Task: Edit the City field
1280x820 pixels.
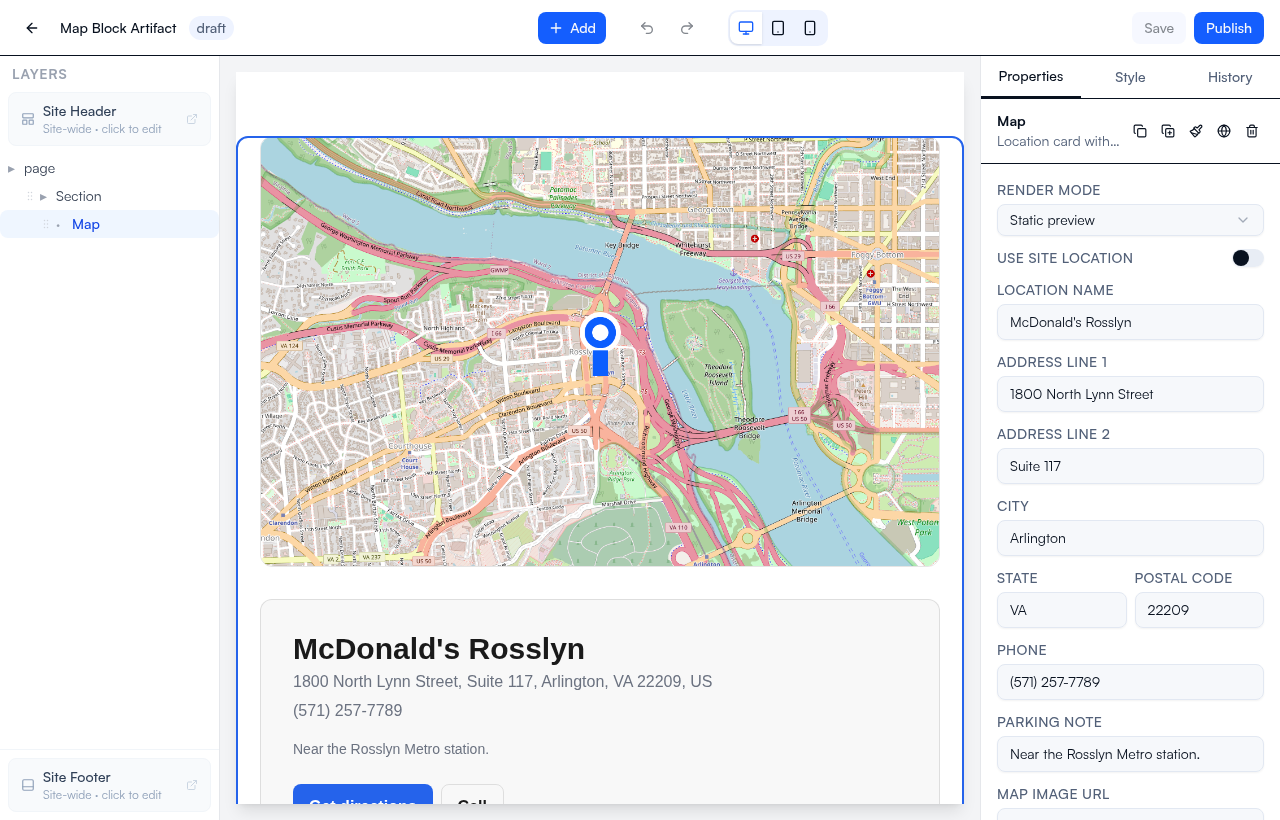Action: click(1130, 538)
